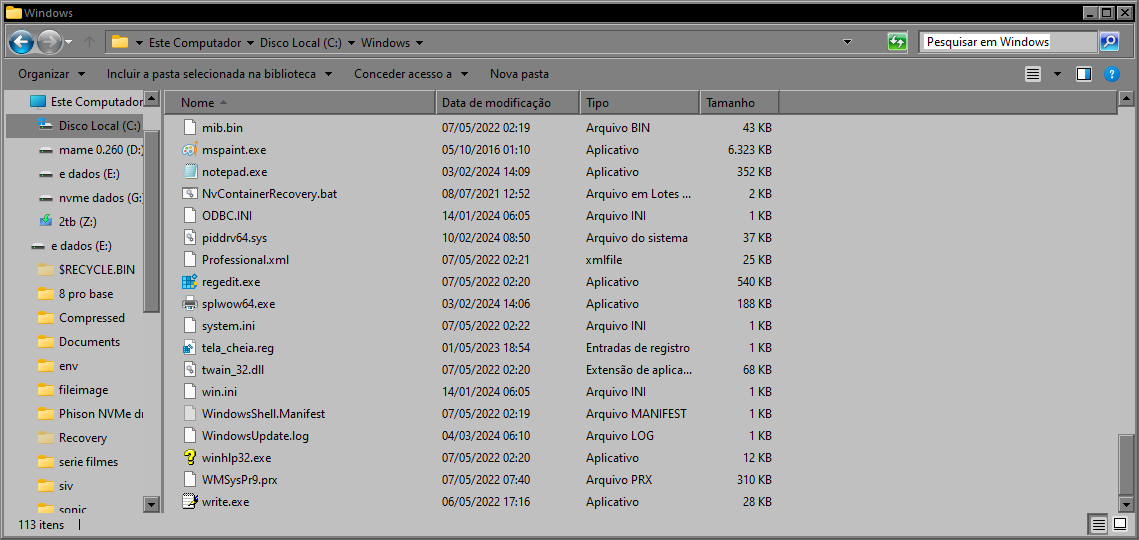Sort by Nome column header
The height and width of the screenshot is (540, 1139).
pyautogui.click(x=300, y=103)
